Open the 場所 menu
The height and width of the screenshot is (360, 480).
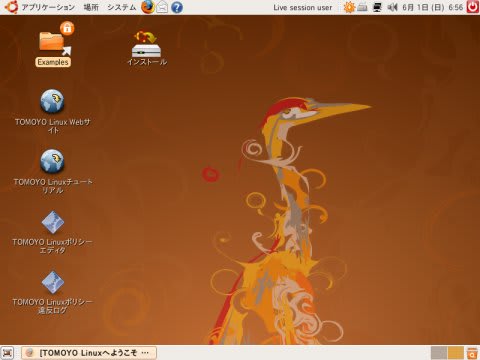tap(91, 7)
